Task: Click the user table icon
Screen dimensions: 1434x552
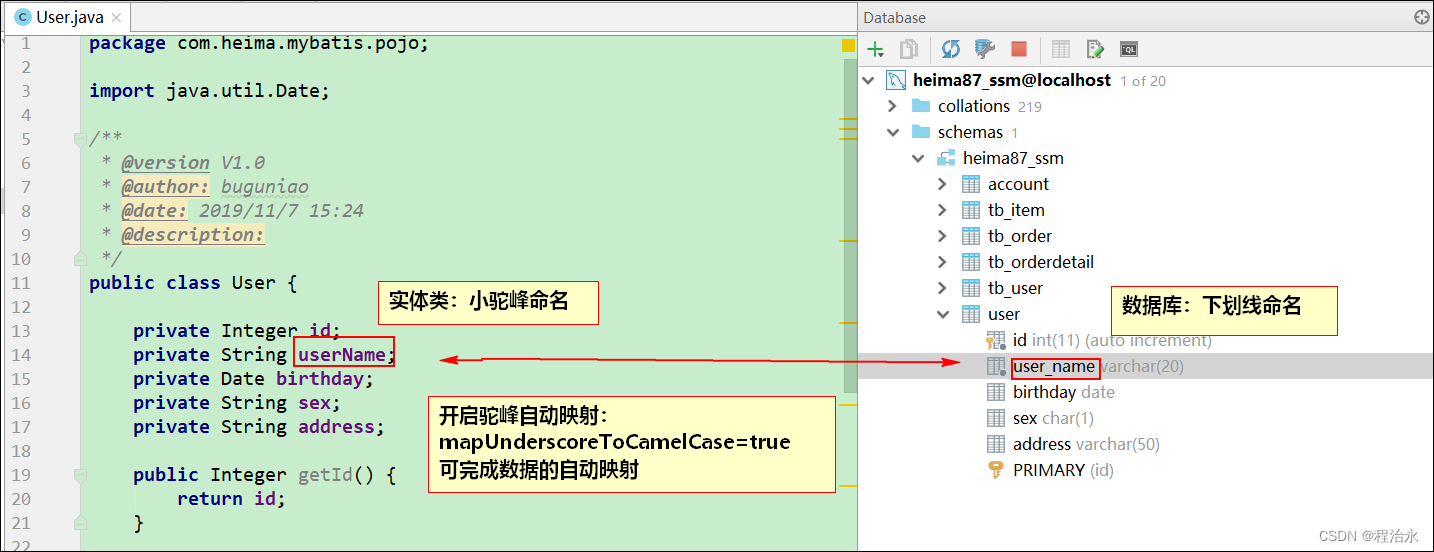Action: click(x=971, y=314)
